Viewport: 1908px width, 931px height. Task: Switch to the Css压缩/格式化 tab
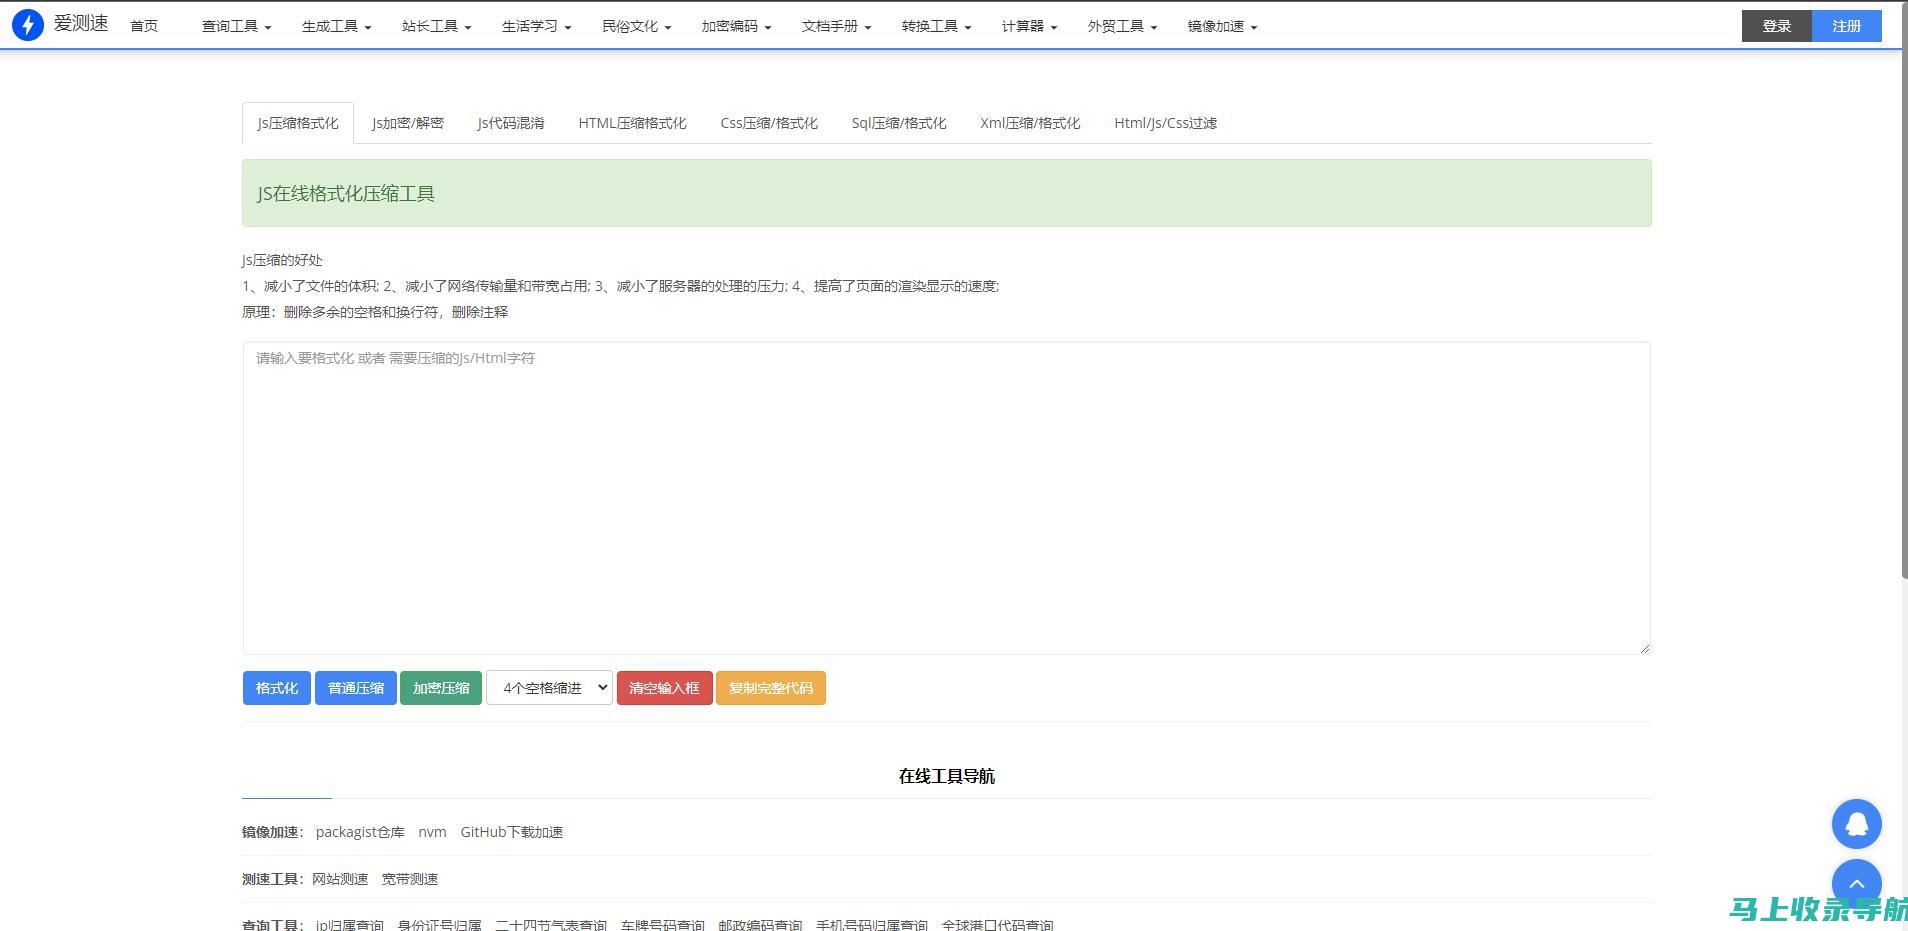pyautogui.click(x=769, y=123)
